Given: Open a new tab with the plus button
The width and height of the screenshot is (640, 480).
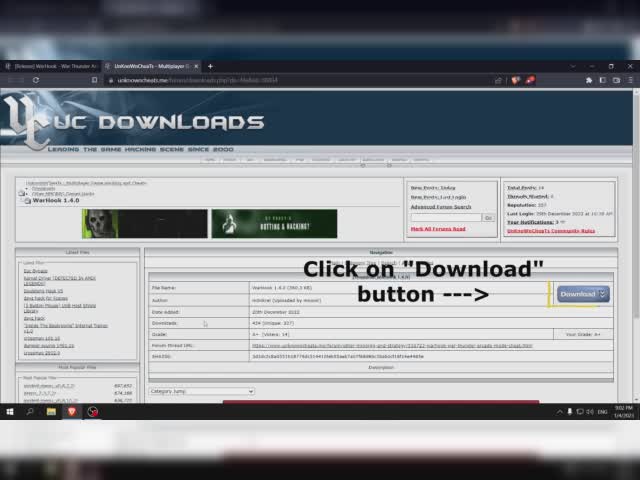Looking at the screenshot, I should [x=210, y=66].
